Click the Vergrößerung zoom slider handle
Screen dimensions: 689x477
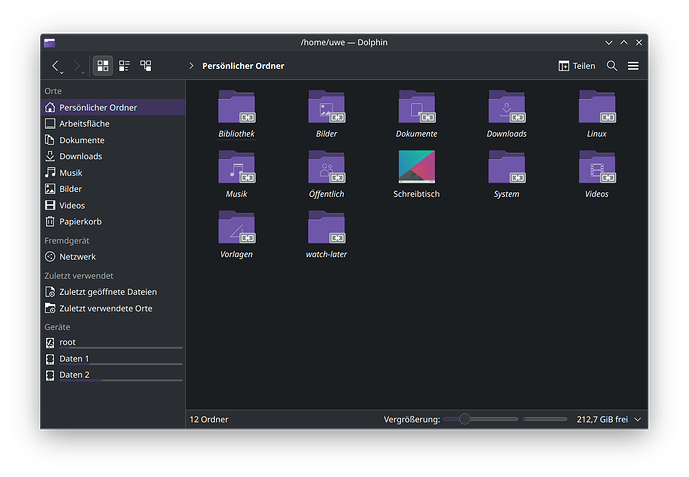(x=464, y=419)
